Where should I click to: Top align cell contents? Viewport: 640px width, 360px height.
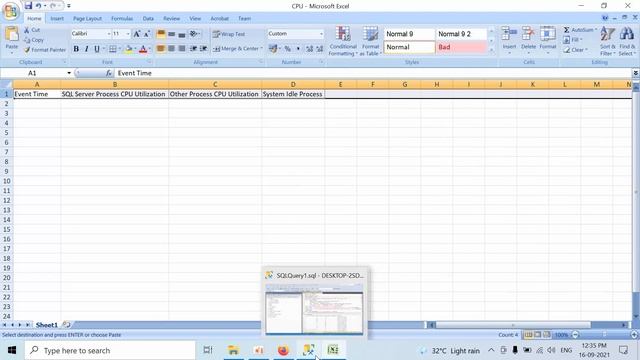(161, 34)
